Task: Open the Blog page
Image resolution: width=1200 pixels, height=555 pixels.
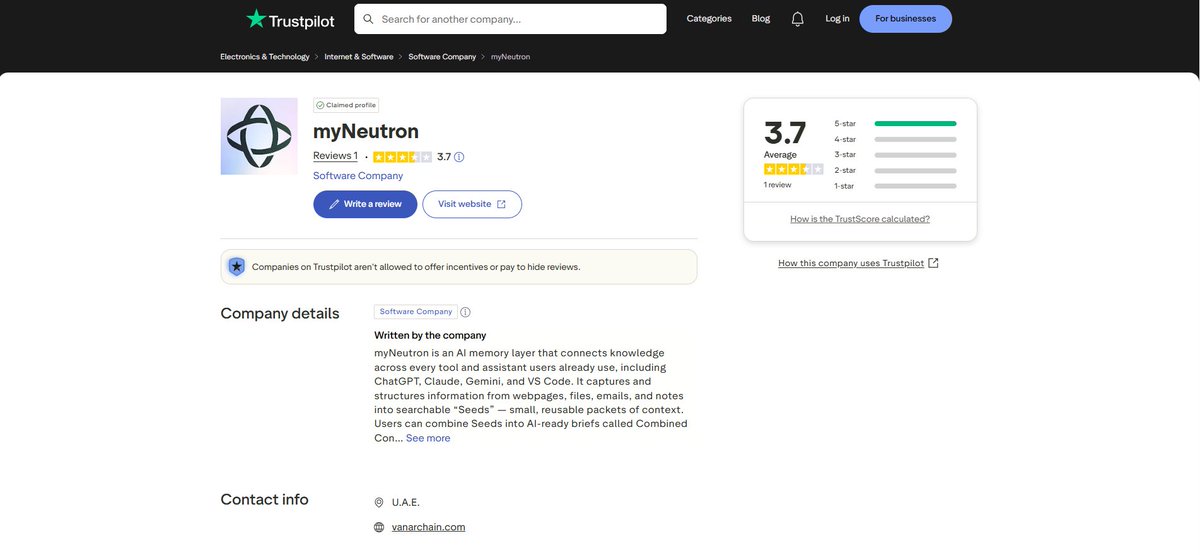Action: [x=761, y=19]
